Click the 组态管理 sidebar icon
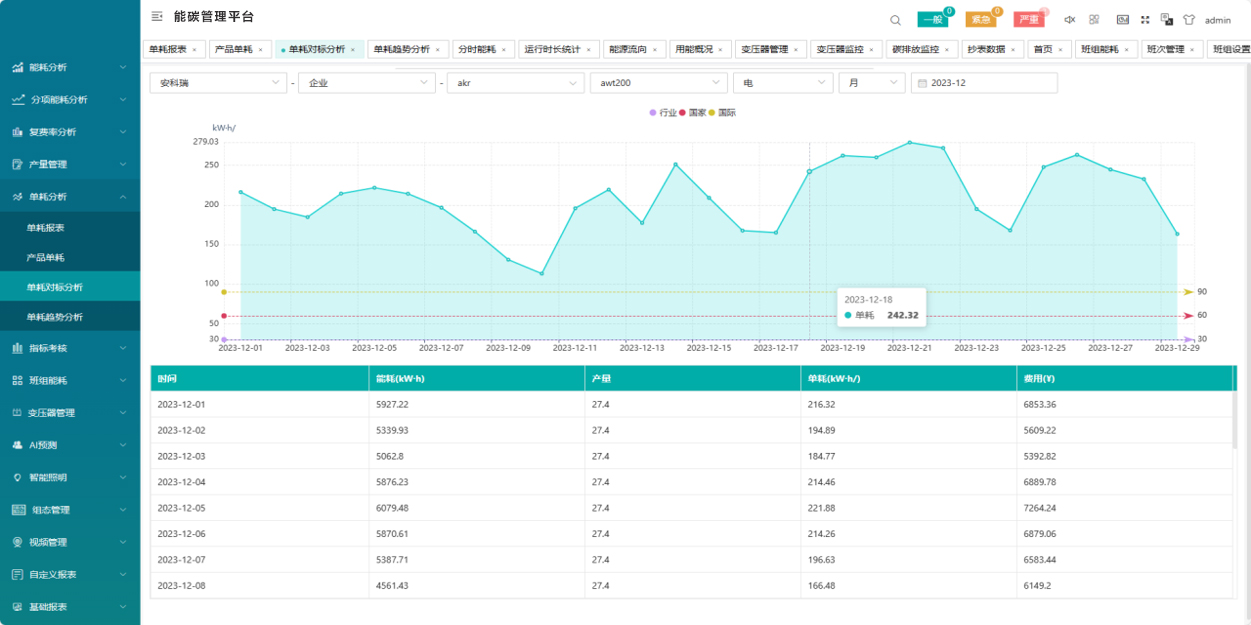The width and height of the screenshot is (1251, 625). point(18,510)
